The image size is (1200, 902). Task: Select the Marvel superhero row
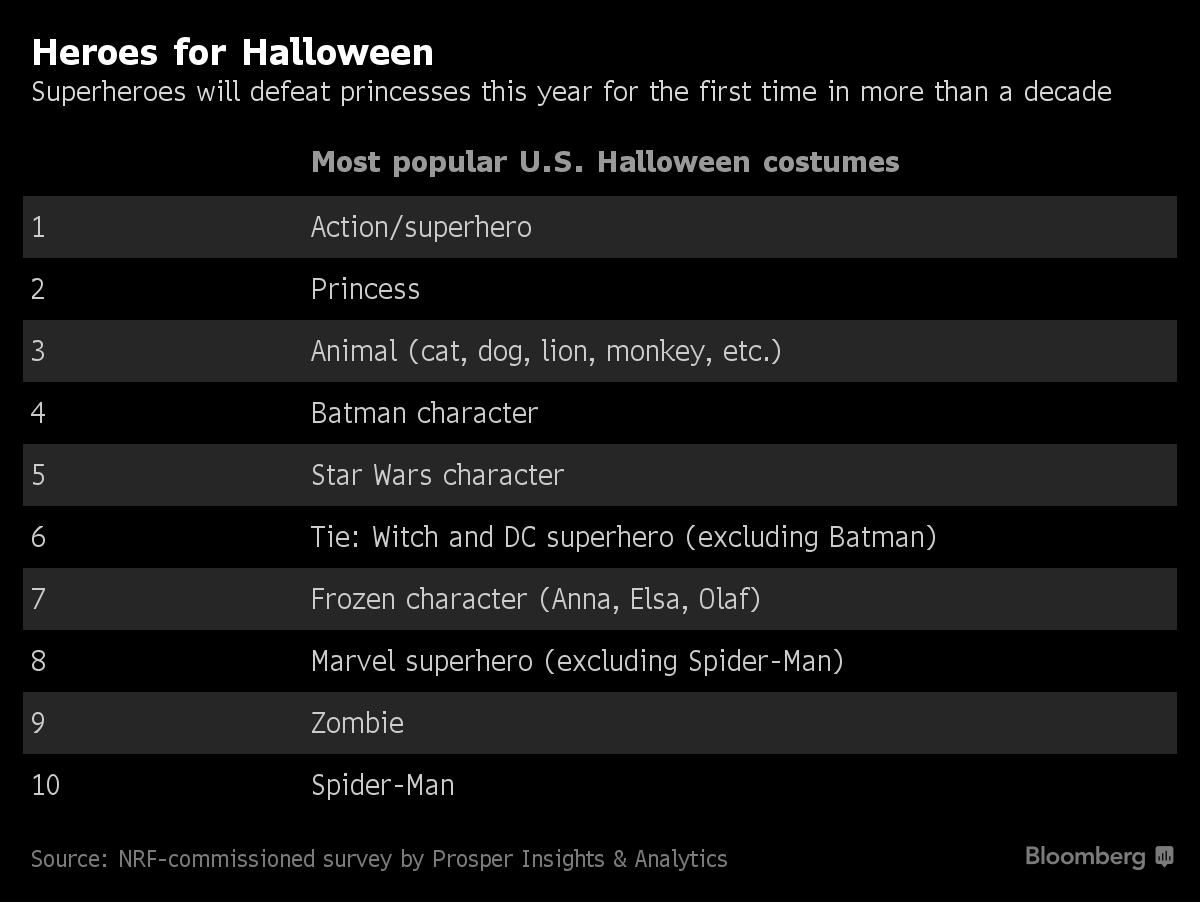pos(599,661)
